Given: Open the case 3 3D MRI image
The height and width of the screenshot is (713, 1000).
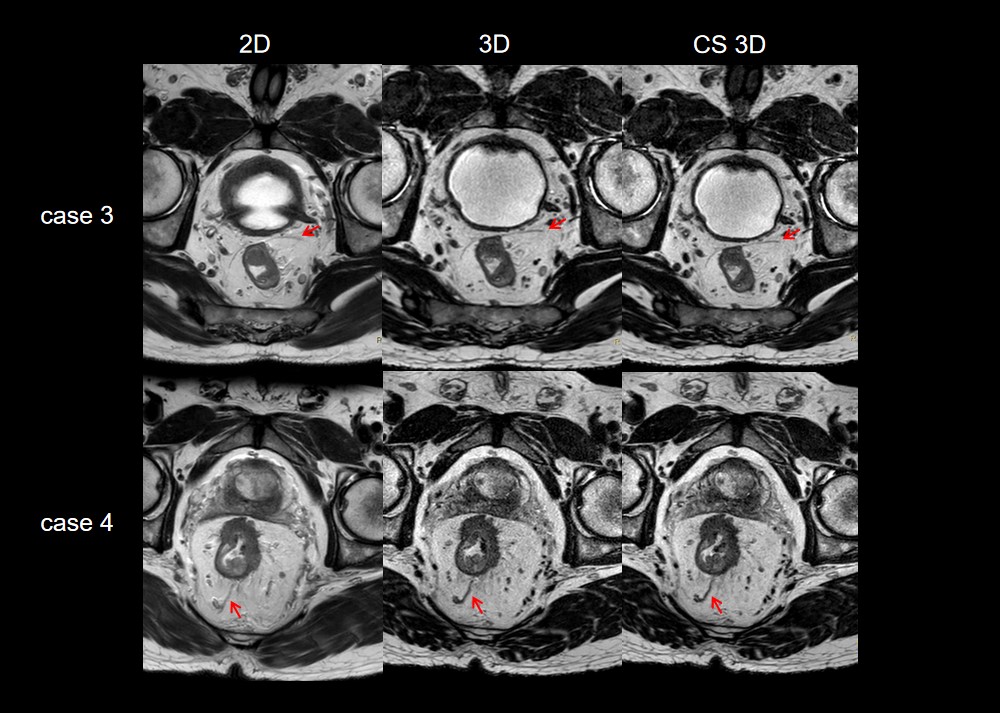Looking at the screenshot, I should [x=501, y=212].
